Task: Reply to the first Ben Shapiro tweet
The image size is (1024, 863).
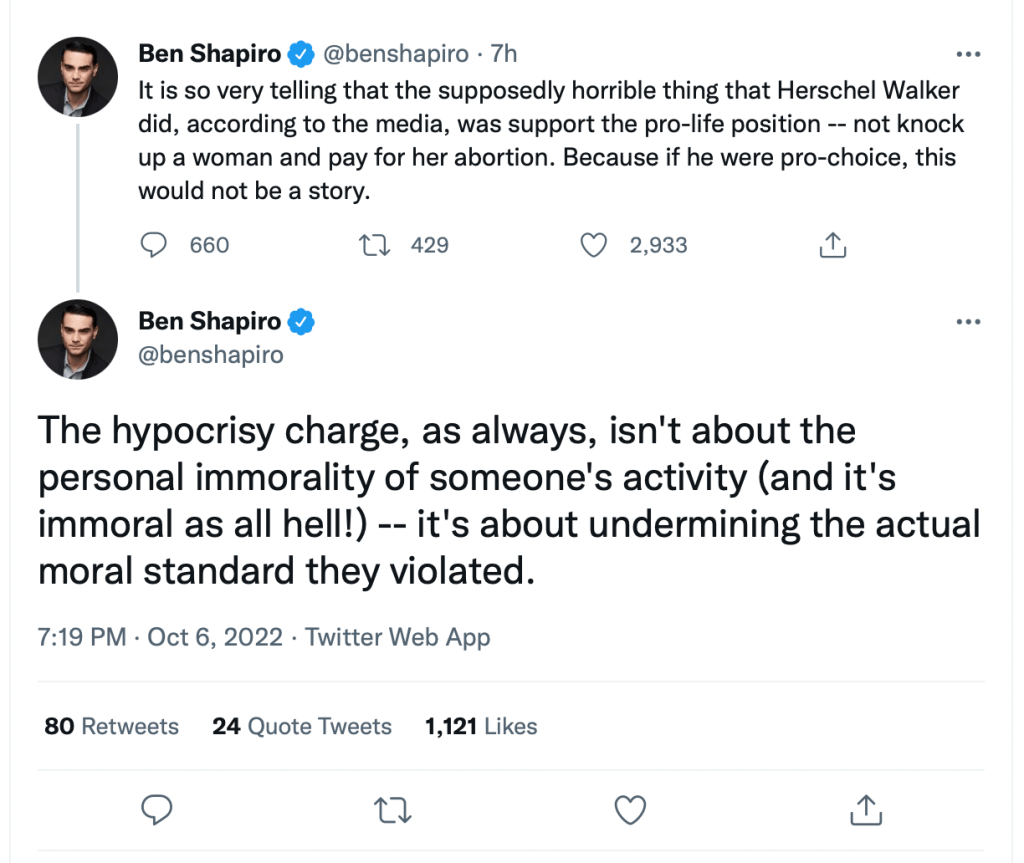Action: tap(154, 245)
